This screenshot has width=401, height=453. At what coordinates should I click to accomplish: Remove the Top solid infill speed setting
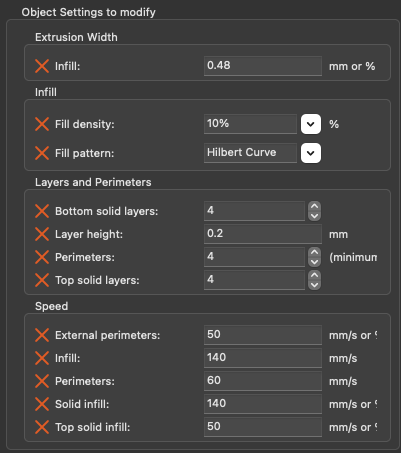42,427
